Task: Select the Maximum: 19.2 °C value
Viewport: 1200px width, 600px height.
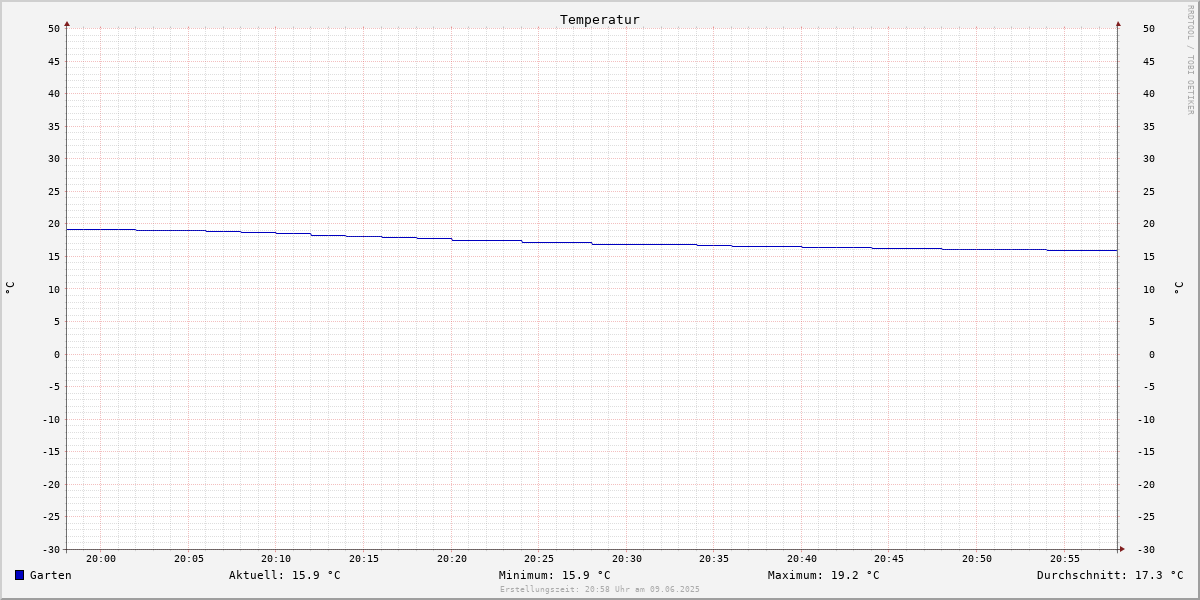Action: [824, 575]
